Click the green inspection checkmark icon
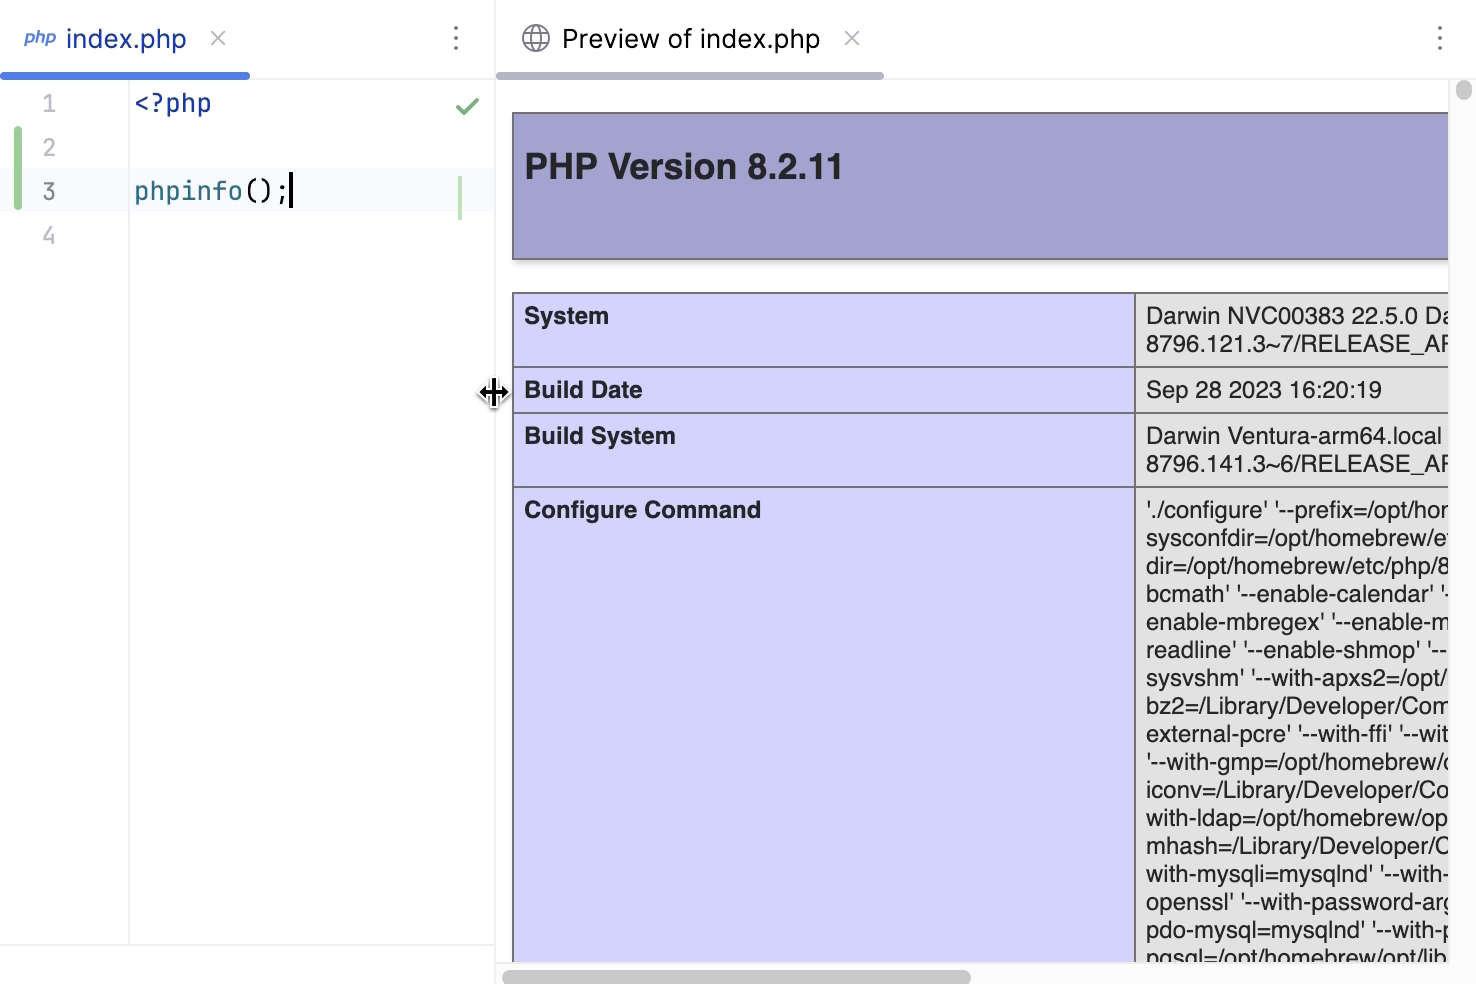Screen dimensions: 1476x984 467,106
